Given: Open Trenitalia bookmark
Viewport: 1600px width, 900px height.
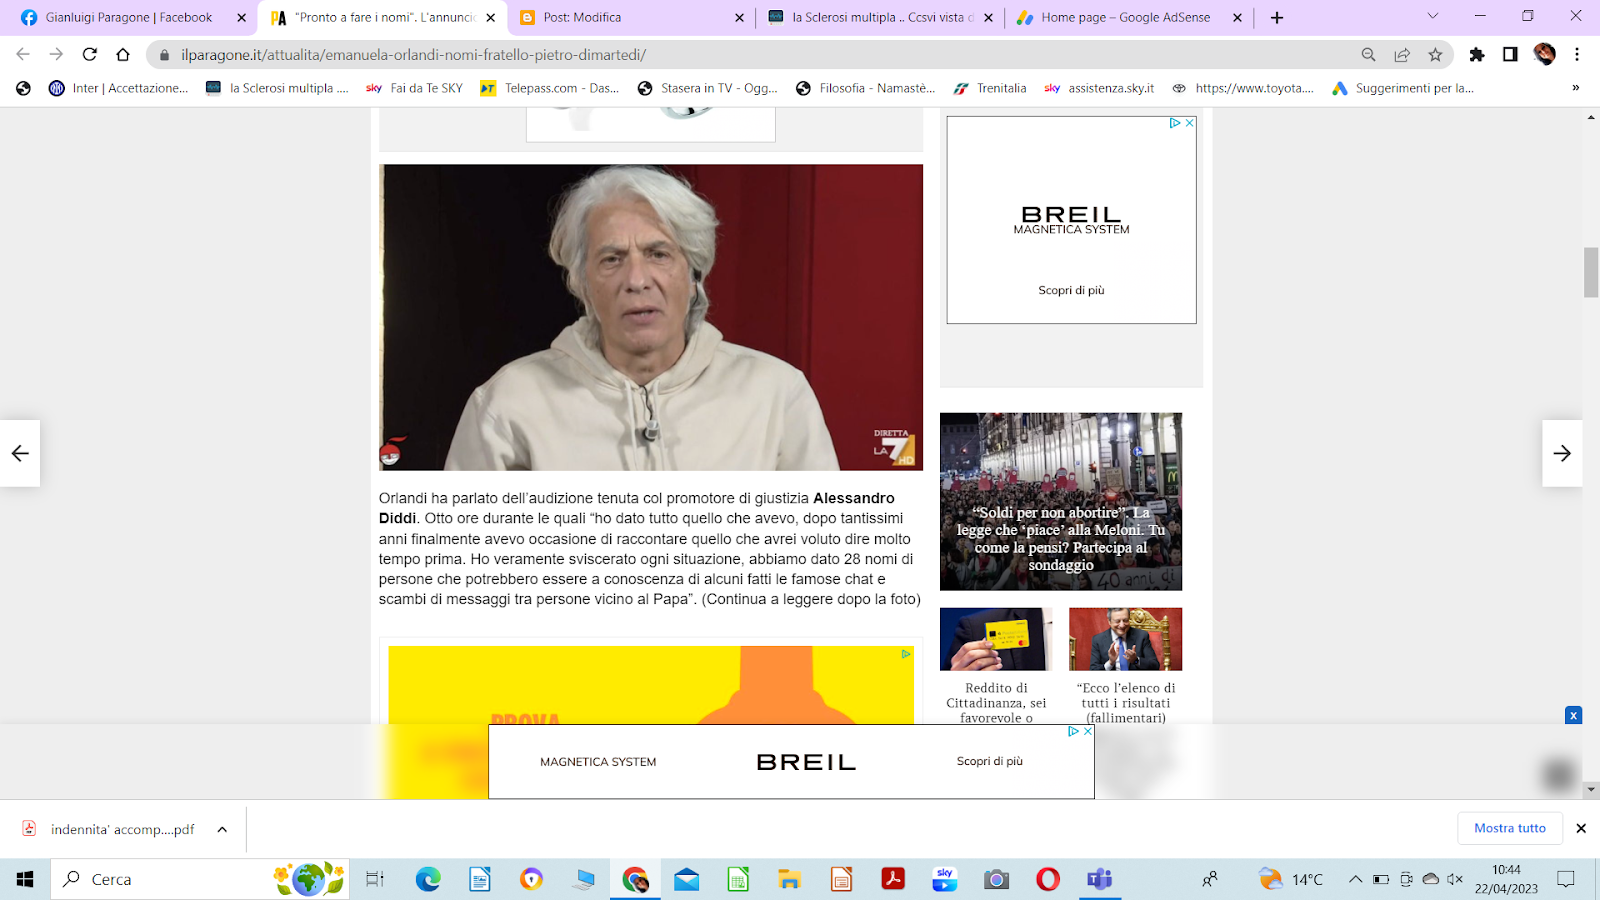Looking at the screenshot, I should pos(990,88).
